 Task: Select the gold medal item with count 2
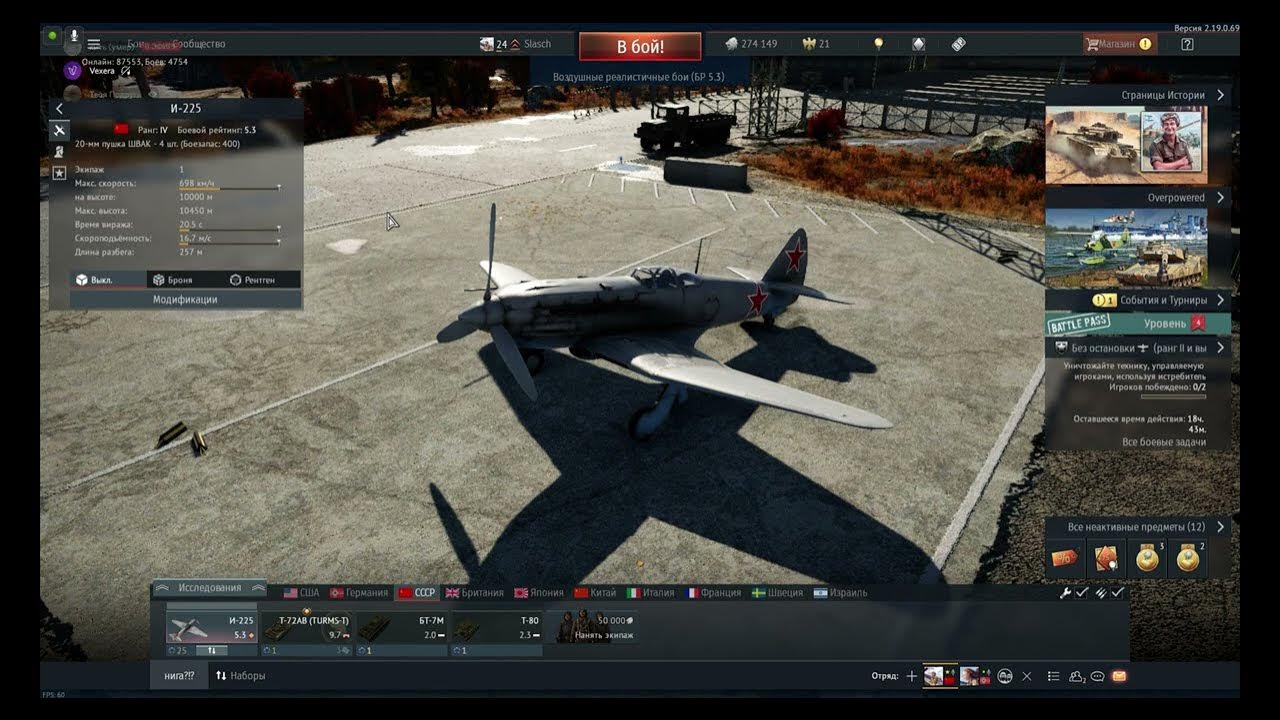click(x=1188, y=559)
